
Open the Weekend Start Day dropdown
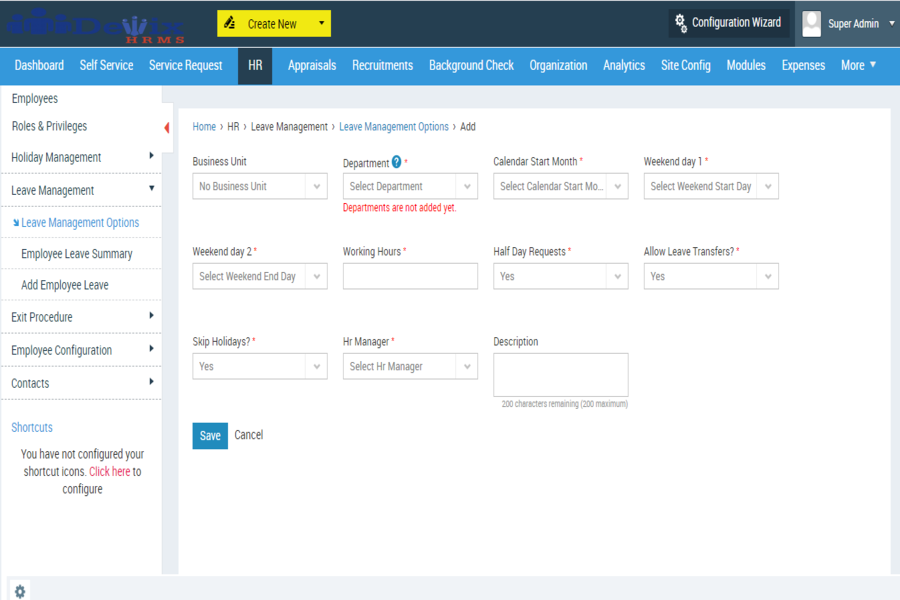point(711,186)
